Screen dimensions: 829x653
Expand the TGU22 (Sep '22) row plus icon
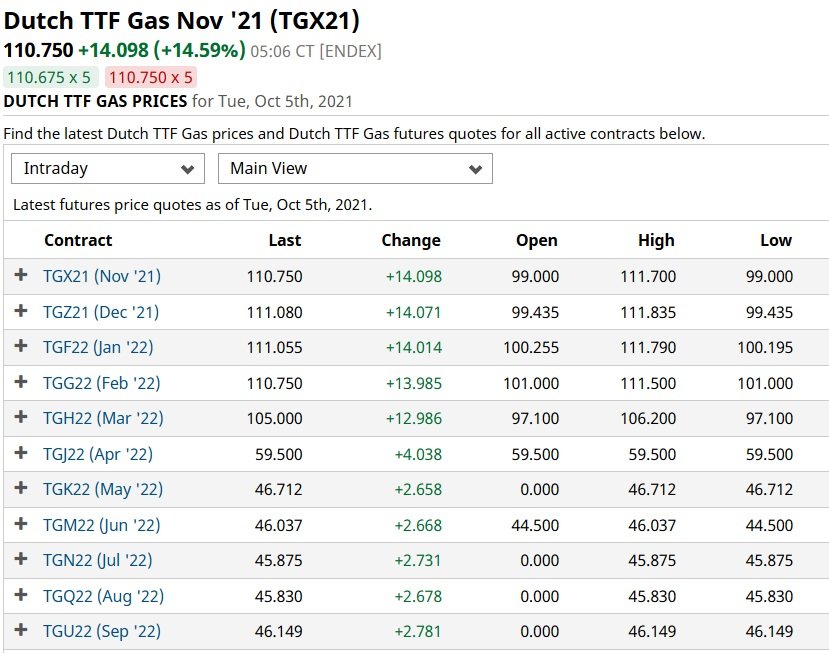click(21, 630)
